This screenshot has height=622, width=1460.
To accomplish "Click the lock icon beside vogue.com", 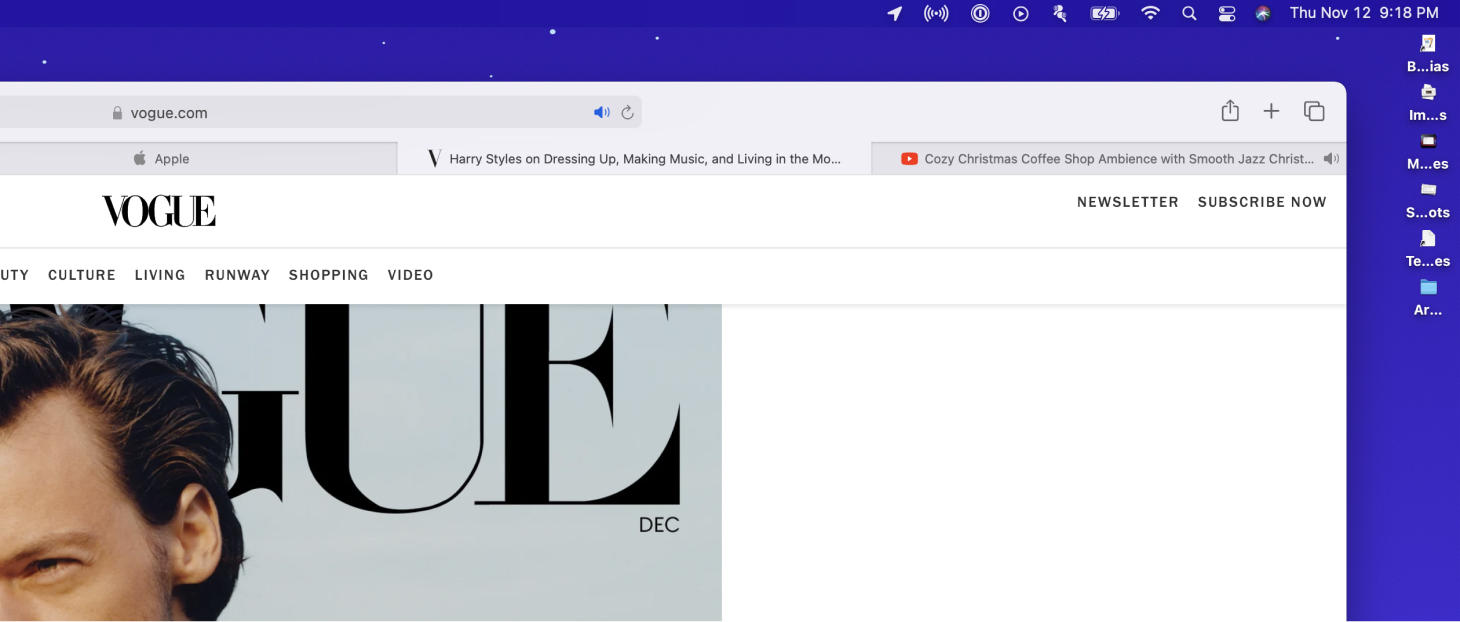I will coord(118,113).
